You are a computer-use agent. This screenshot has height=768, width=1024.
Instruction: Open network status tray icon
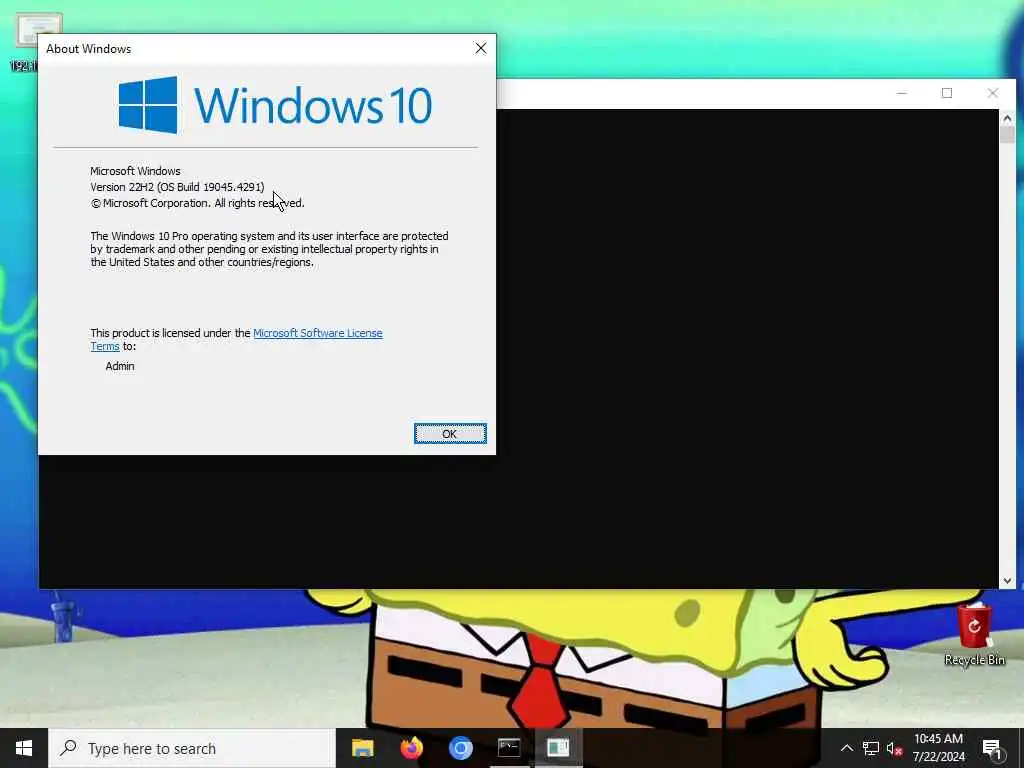pos(871,748)
